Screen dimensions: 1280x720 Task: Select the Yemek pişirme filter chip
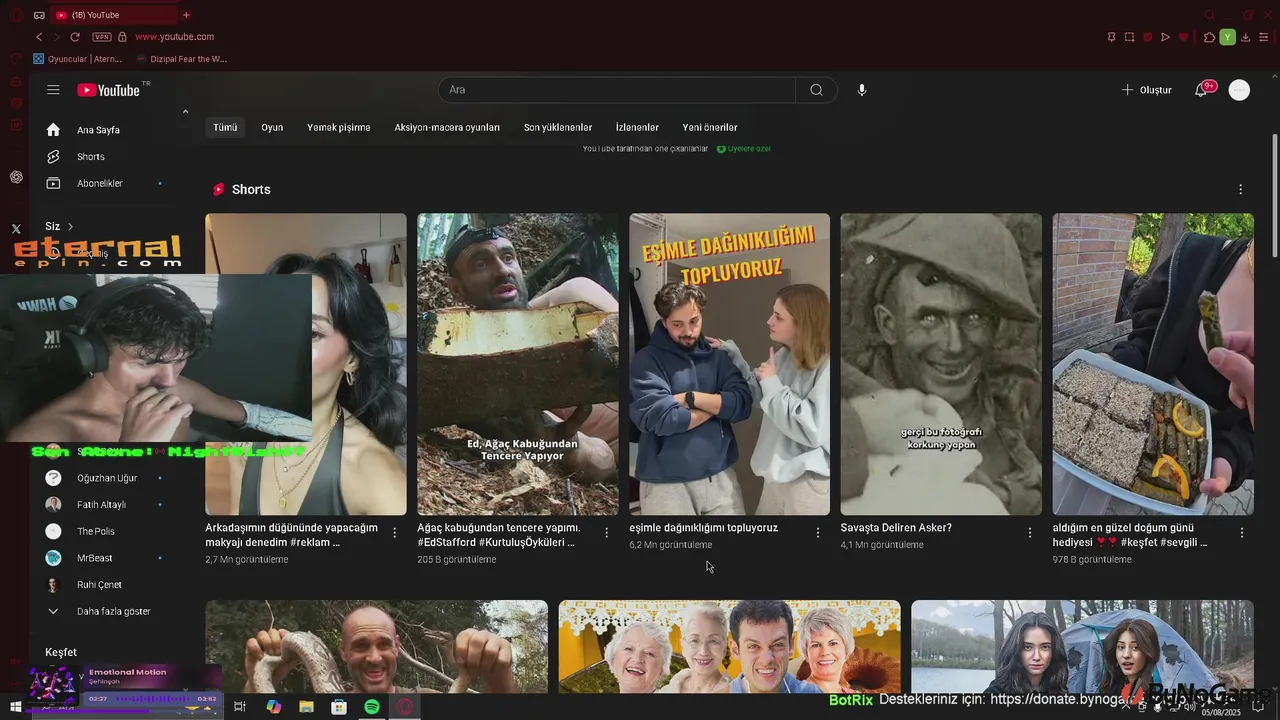[339, 128]
